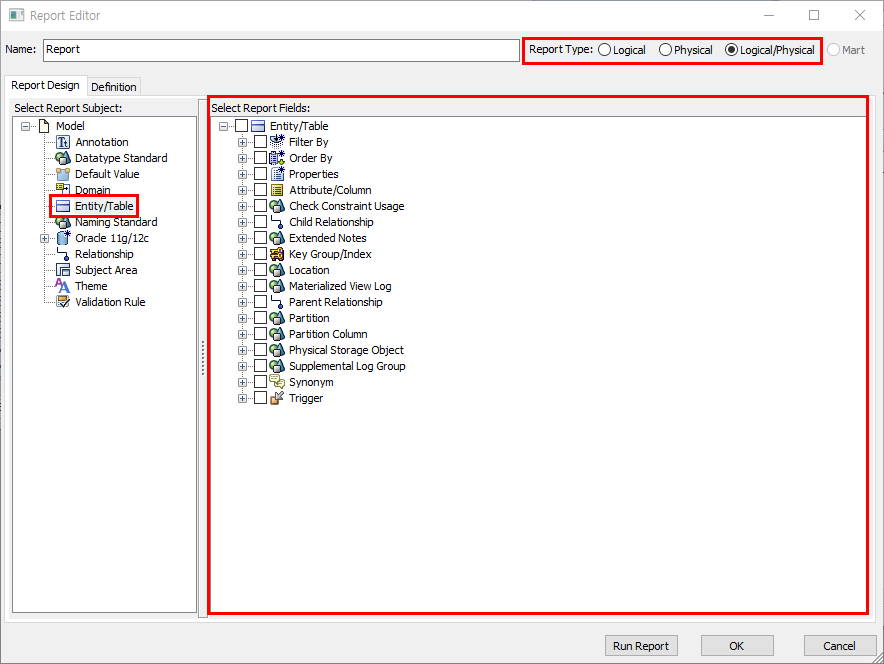884x664 pixels.
Task: Select Naming Standard in the subject tree
Action: pyautogui.click(x=116, y=222)
